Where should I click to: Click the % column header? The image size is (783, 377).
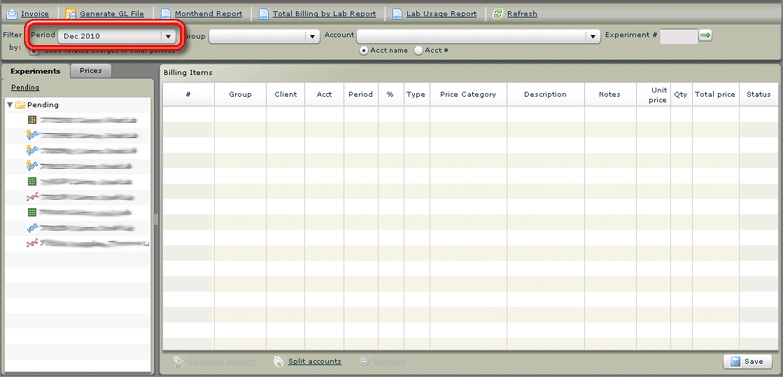390,94
